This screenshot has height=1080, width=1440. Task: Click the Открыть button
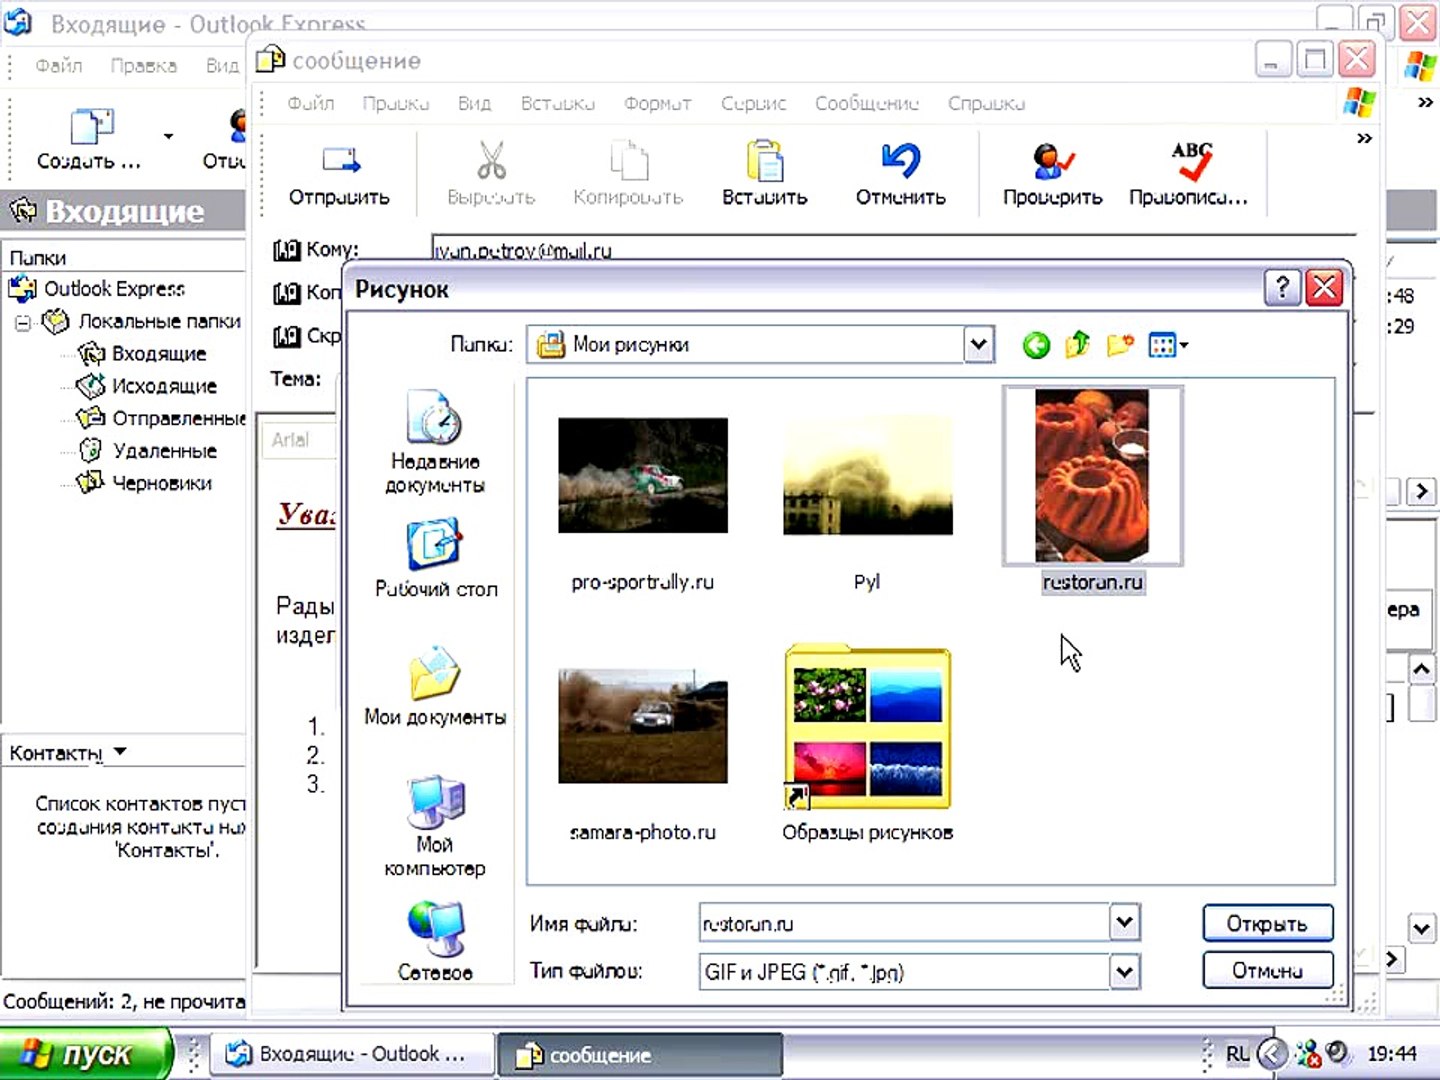(x=1268, y=923)
